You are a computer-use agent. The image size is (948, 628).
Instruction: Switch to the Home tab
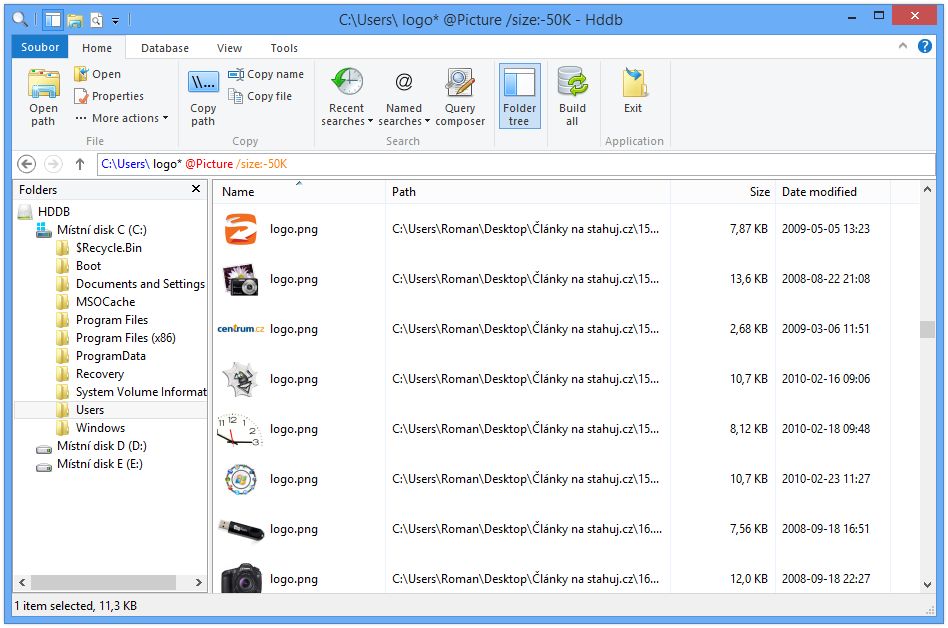point(97,48)
